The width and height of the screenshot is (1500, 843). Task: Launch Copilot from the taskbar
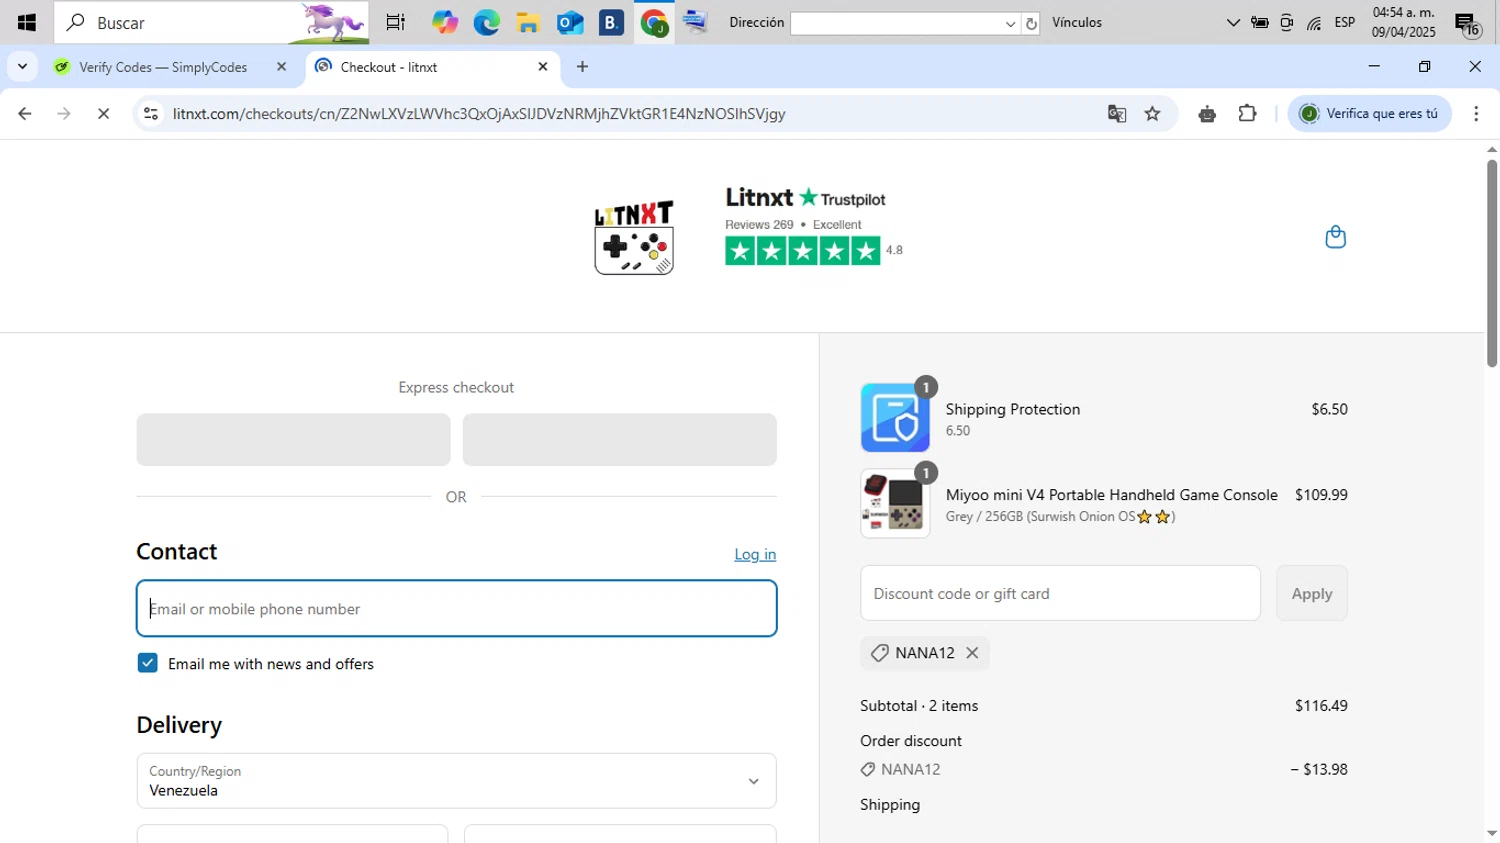point(445,22)
